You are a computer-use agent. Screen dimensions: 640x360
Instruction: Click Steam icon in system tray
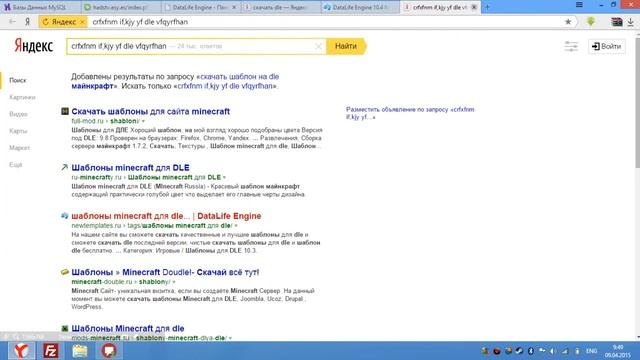tap(519, 351)
